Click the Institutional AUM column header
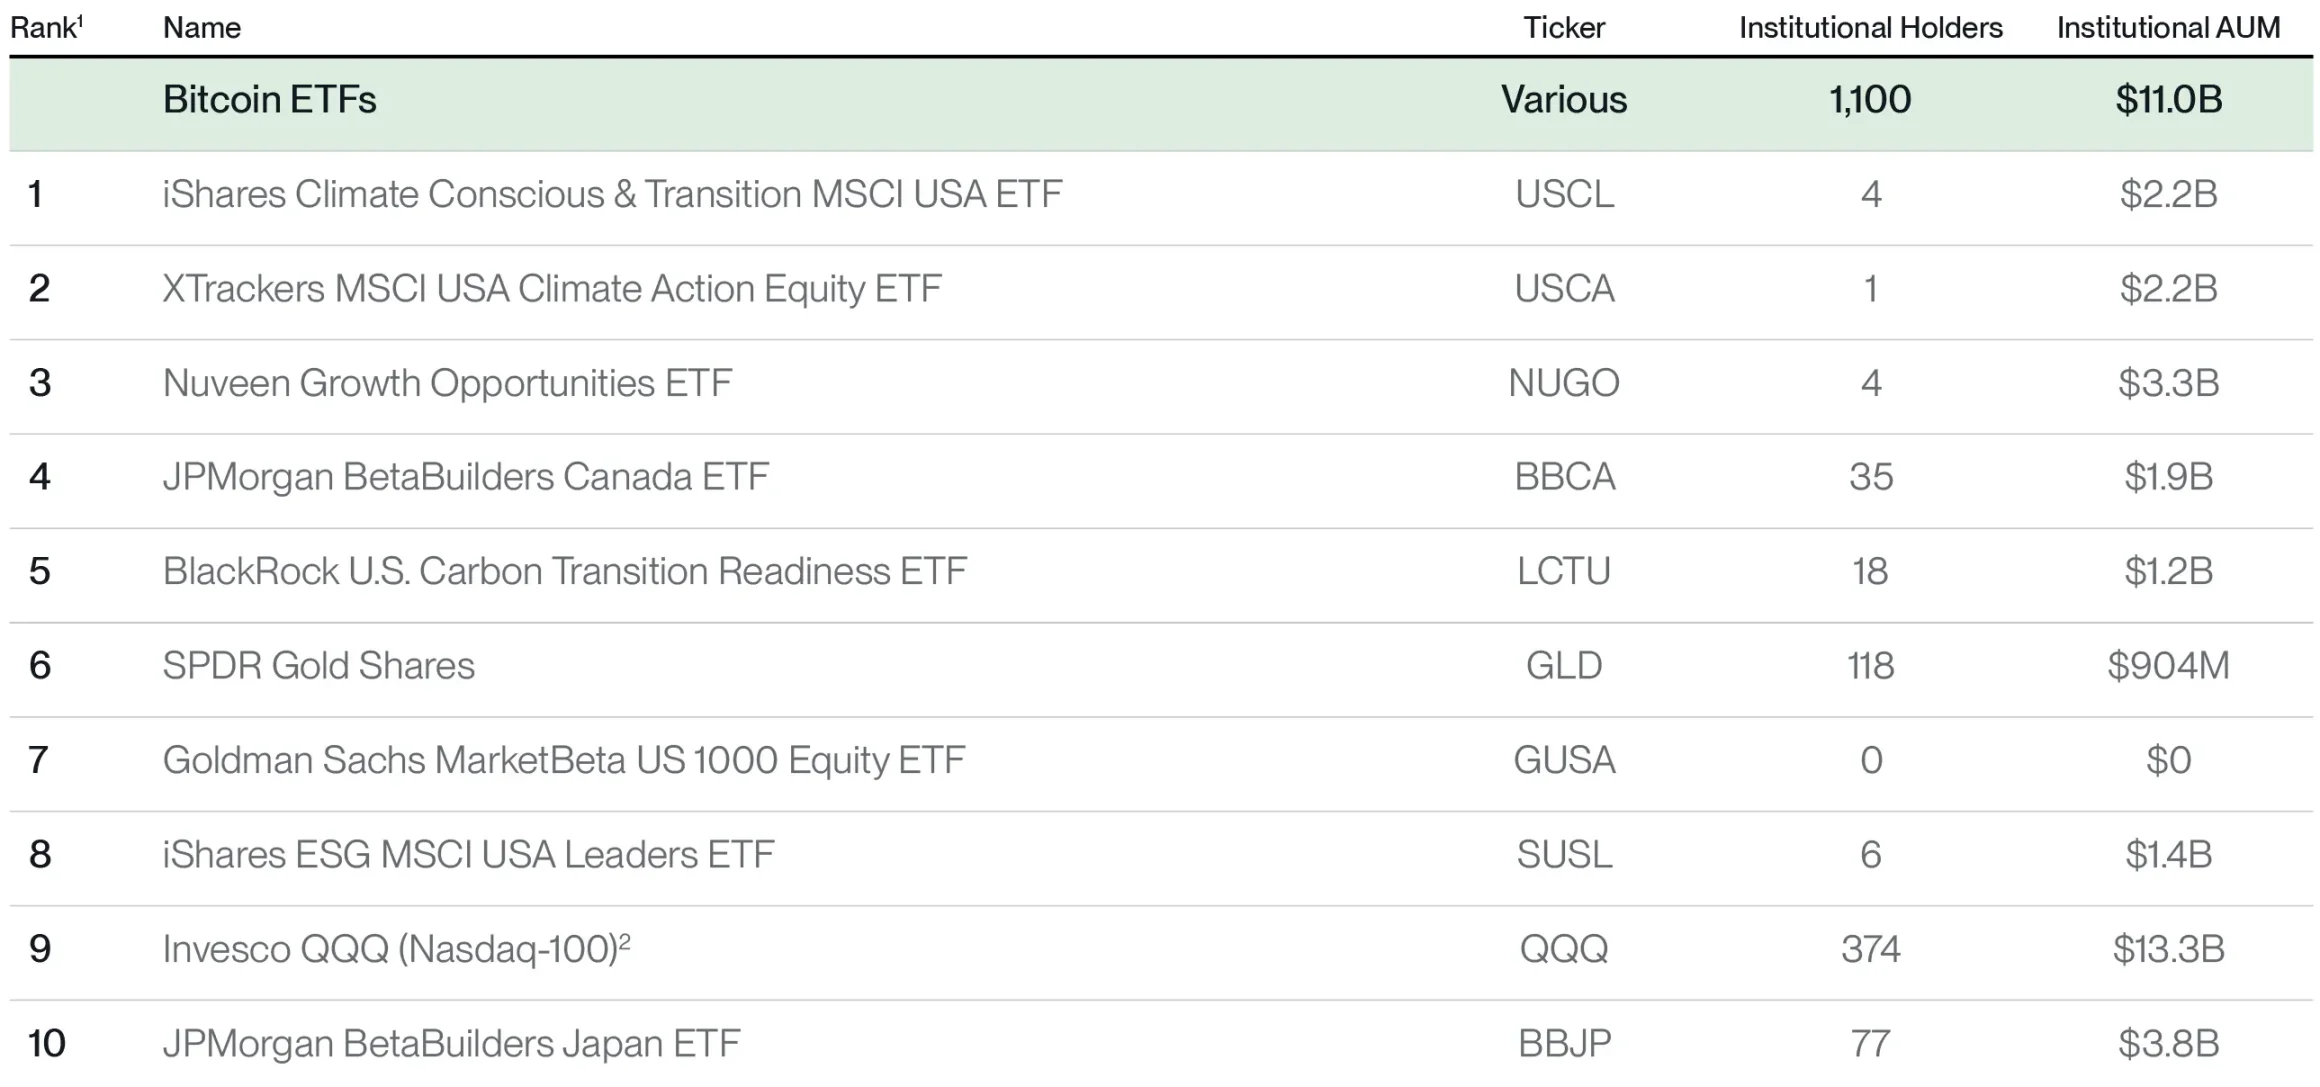Screen dimensions: 2320x1087 2167,27
